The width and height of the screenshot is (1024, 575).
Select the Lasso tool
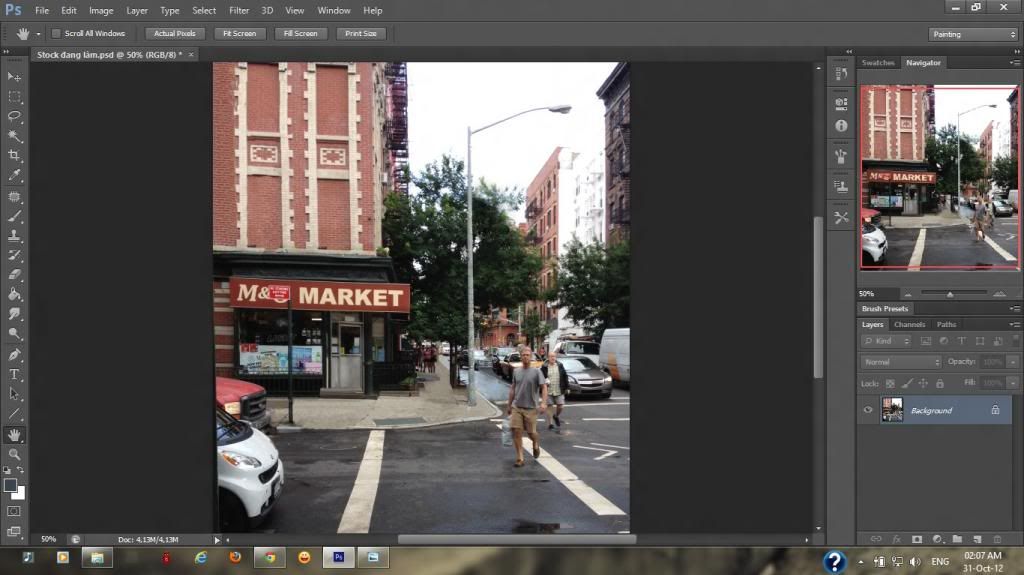(14, 116)
